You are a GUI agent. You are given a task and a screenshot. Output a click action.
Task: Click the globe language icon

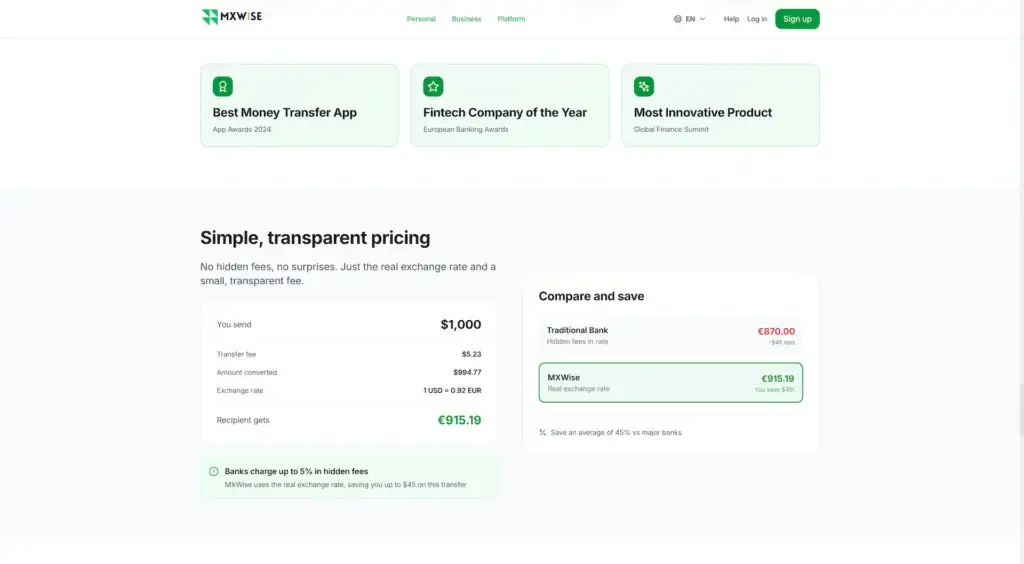click(x=677, y=19)
